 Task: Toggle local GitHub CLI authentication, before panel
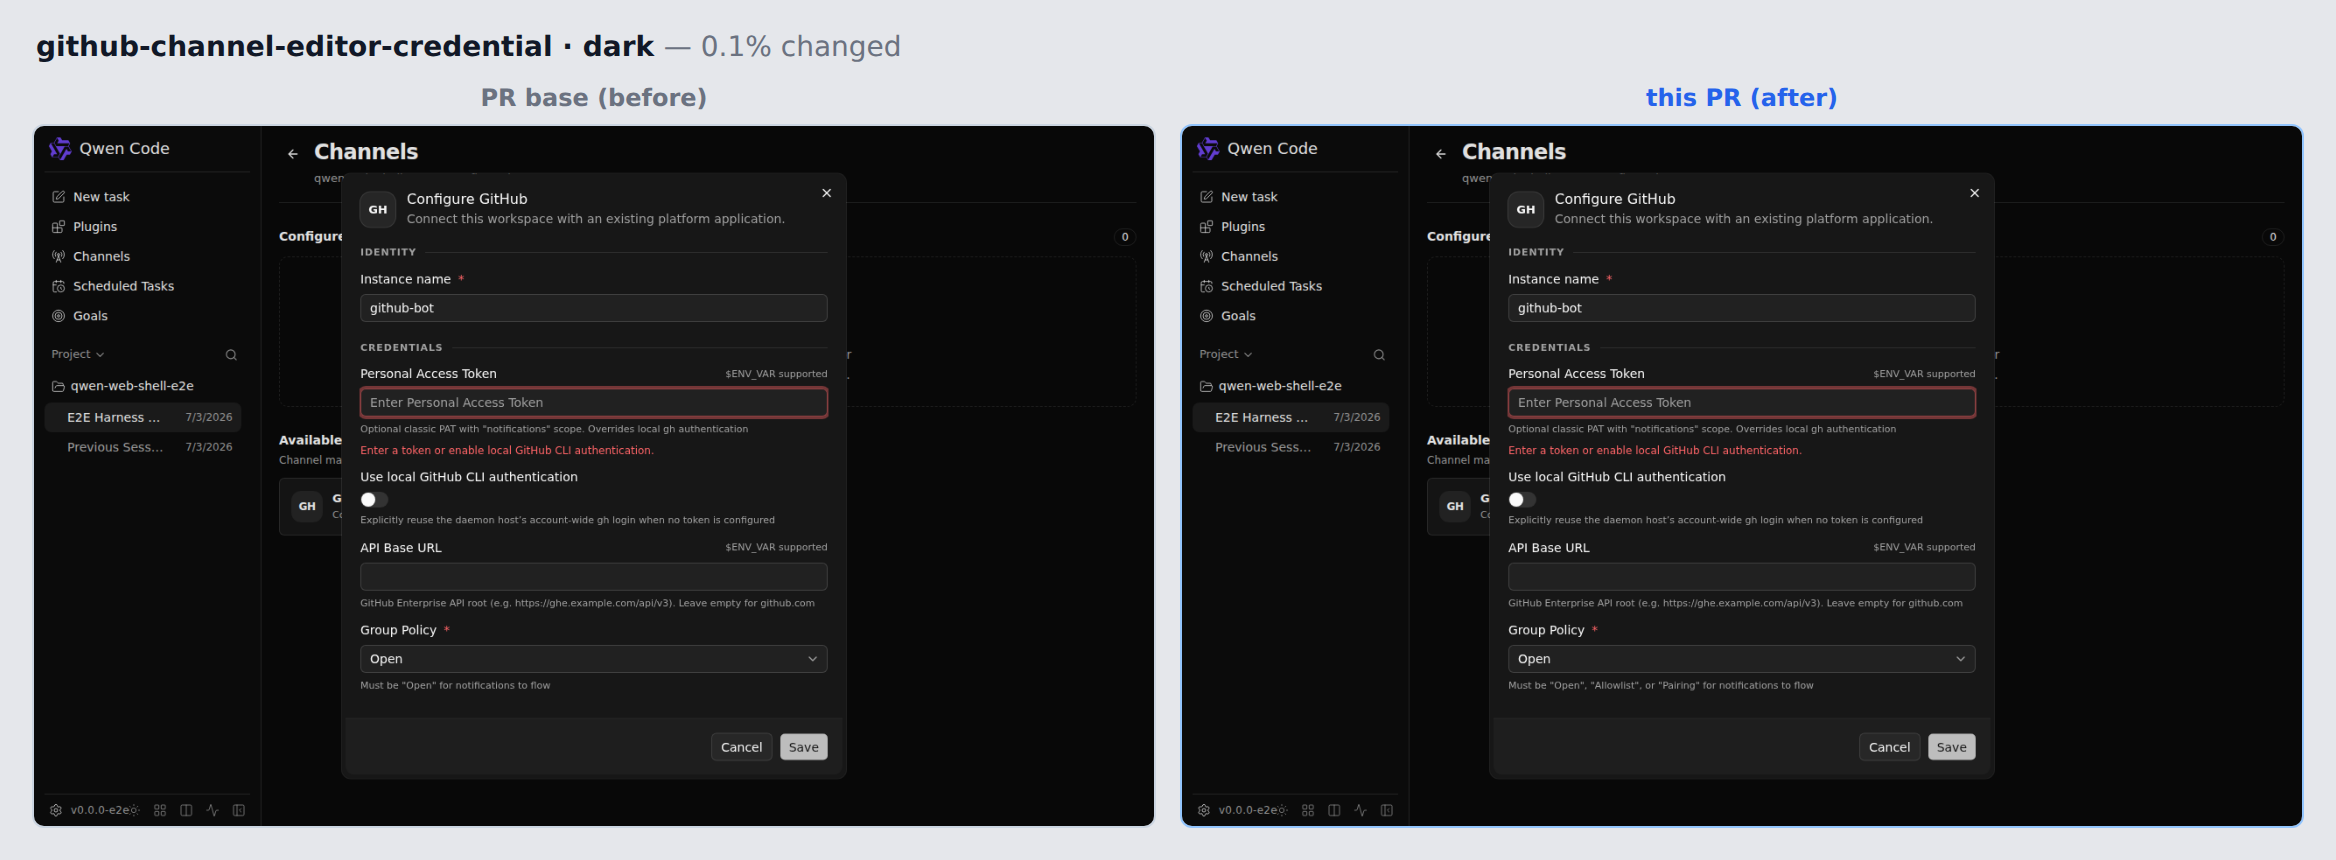coord(374,499)
